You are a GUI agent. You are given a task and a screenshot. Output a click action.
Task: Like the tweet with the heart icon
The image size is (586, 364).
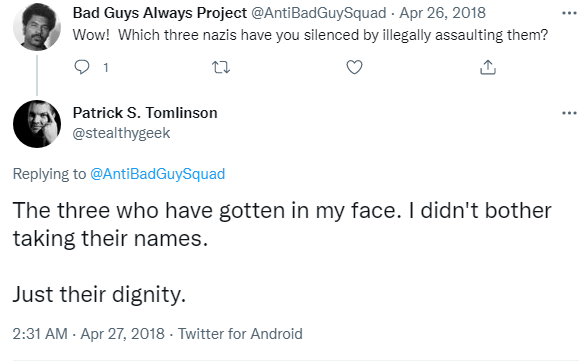coord(354,67)
